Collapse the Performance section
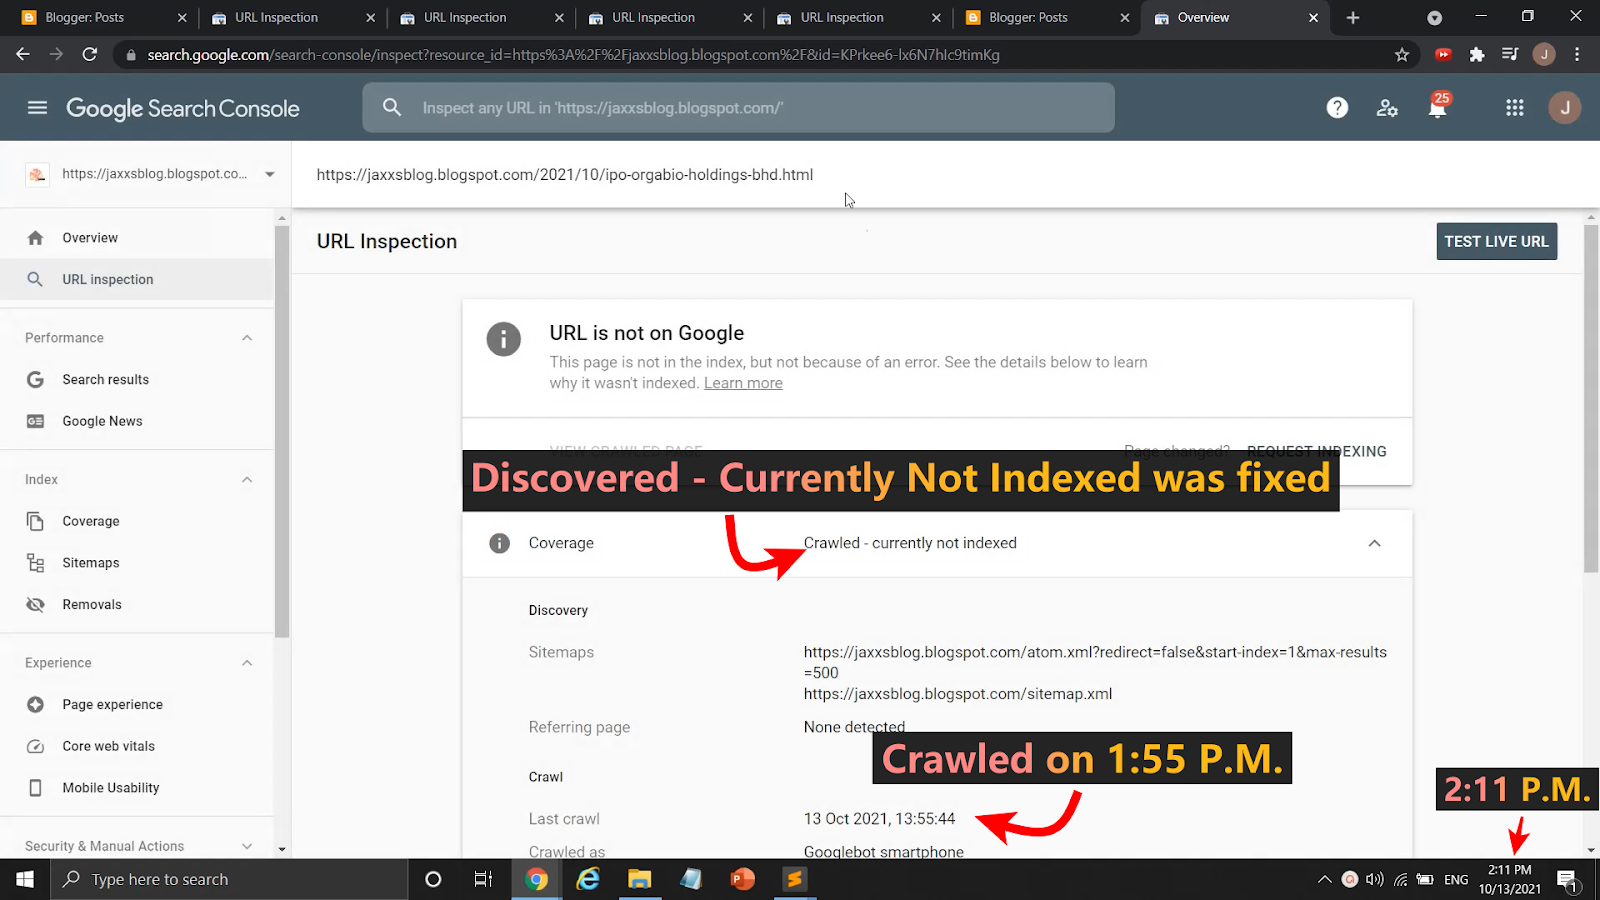1600x900 pixels. [x=247, y=338]
